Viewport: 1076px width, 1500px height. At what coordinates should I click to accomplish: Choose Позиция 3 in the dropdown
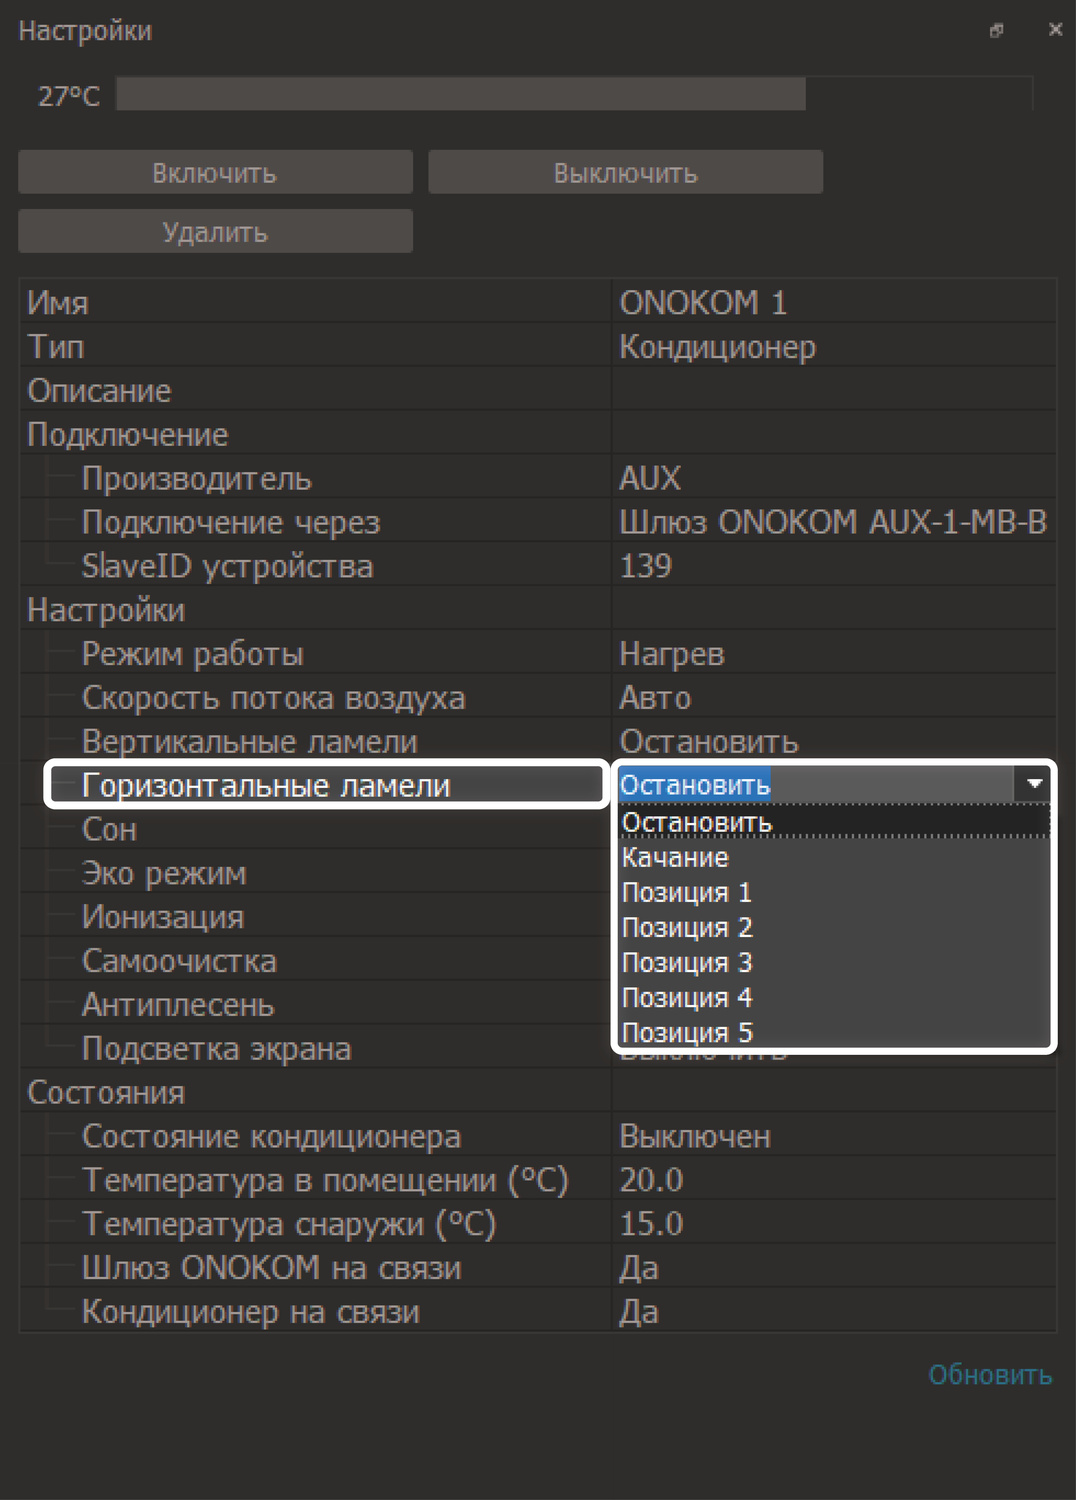click(687, 963)
